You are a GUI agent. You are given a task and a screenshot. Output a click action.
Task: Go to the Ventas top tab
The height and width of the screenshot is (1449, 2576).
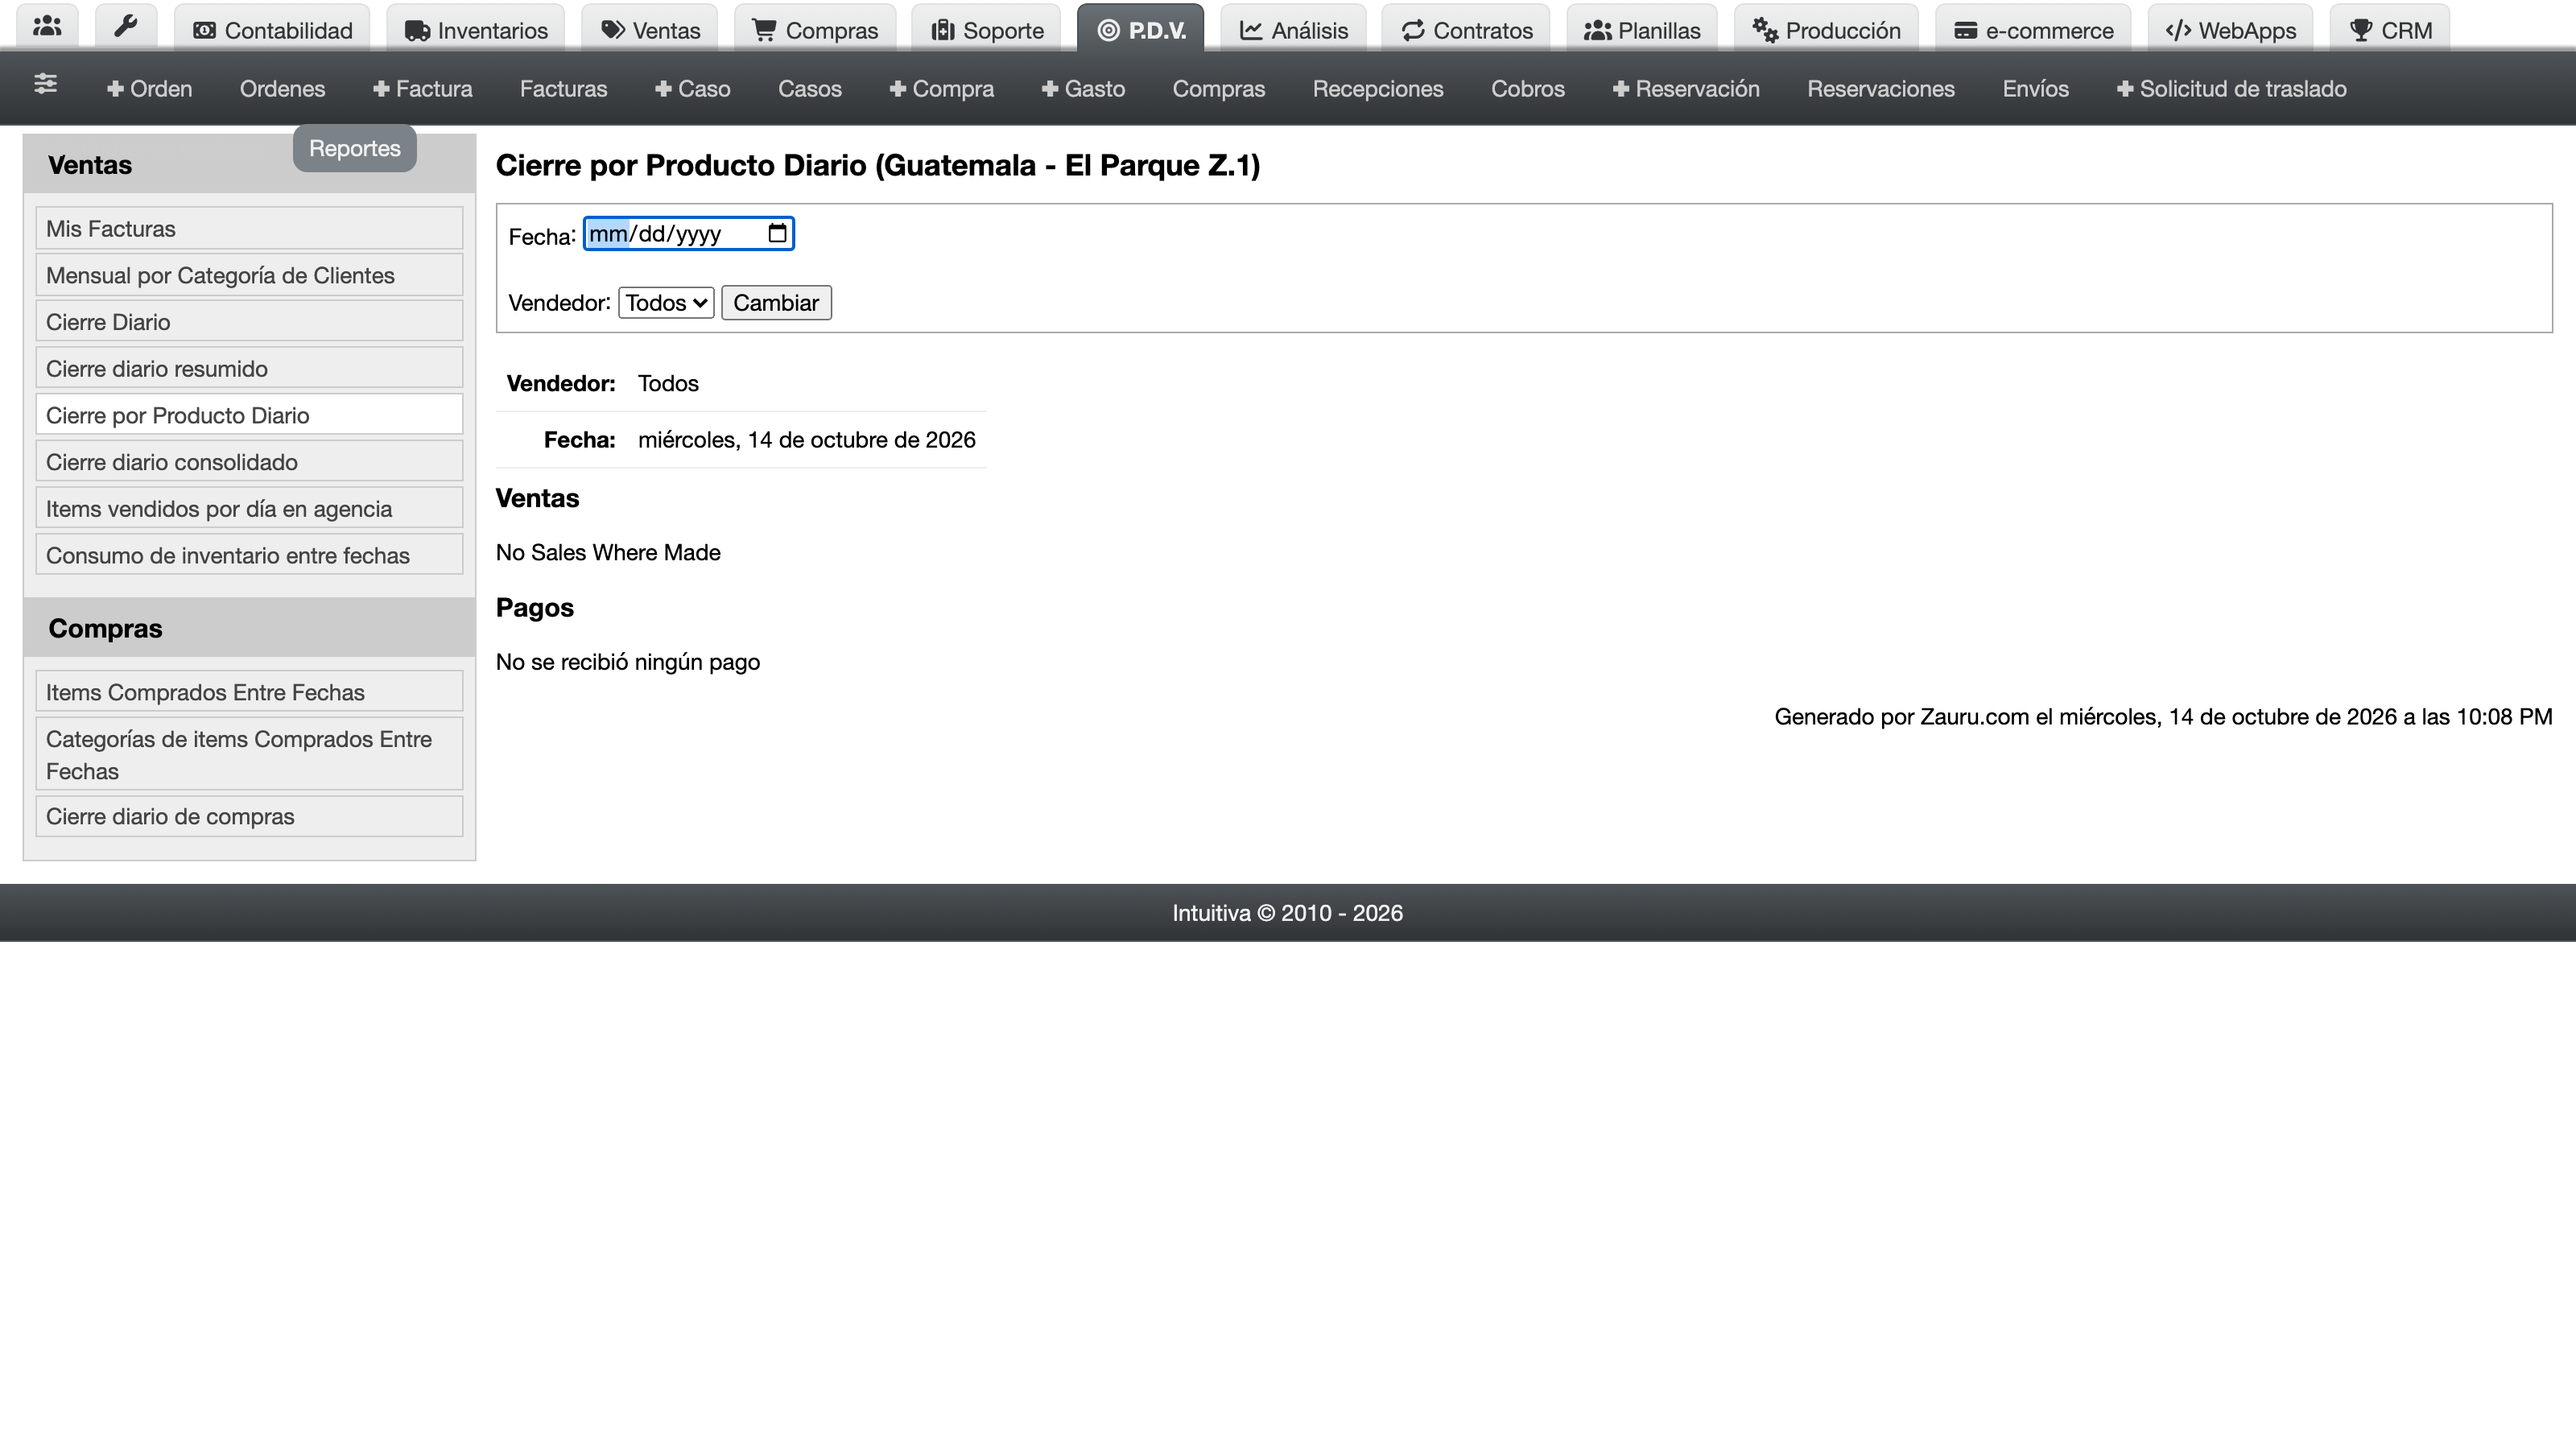click(x=650, y=30)
